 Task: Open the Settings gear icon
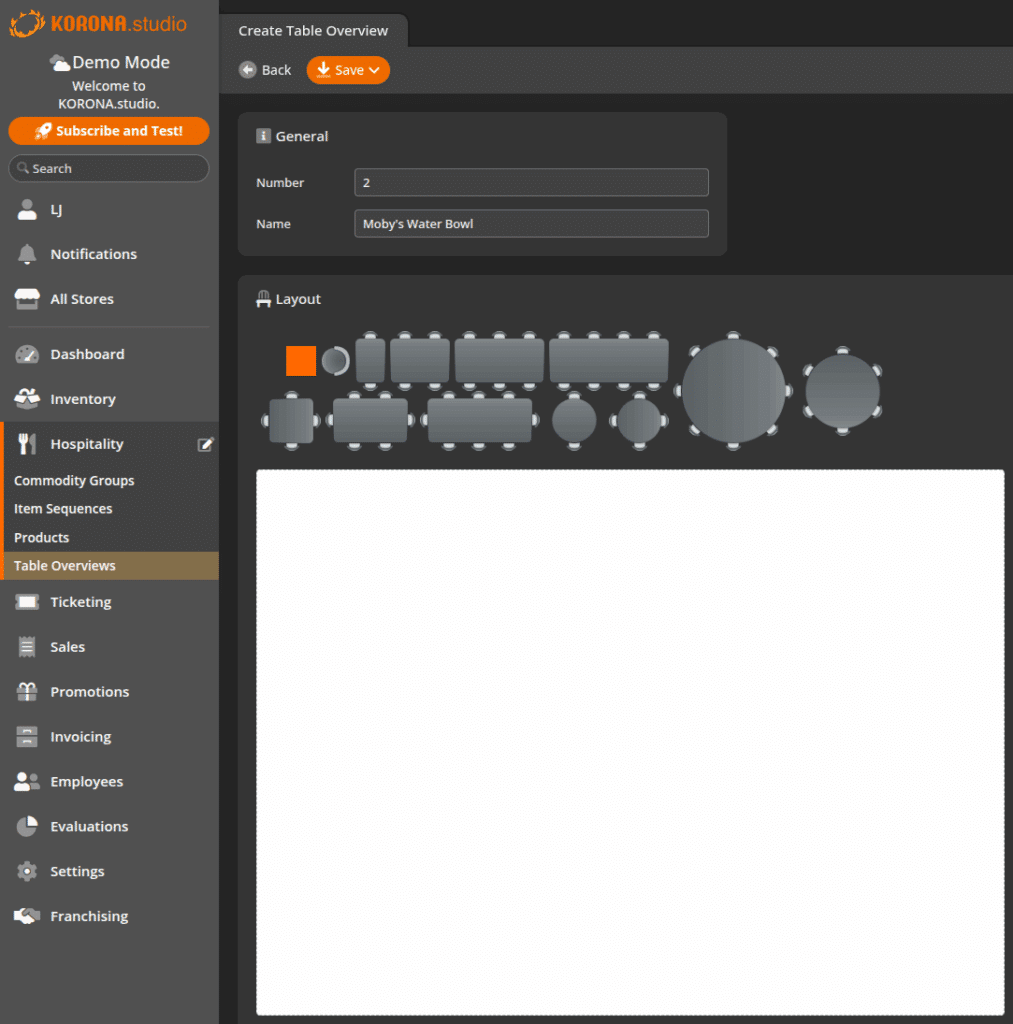click(27, 871)
